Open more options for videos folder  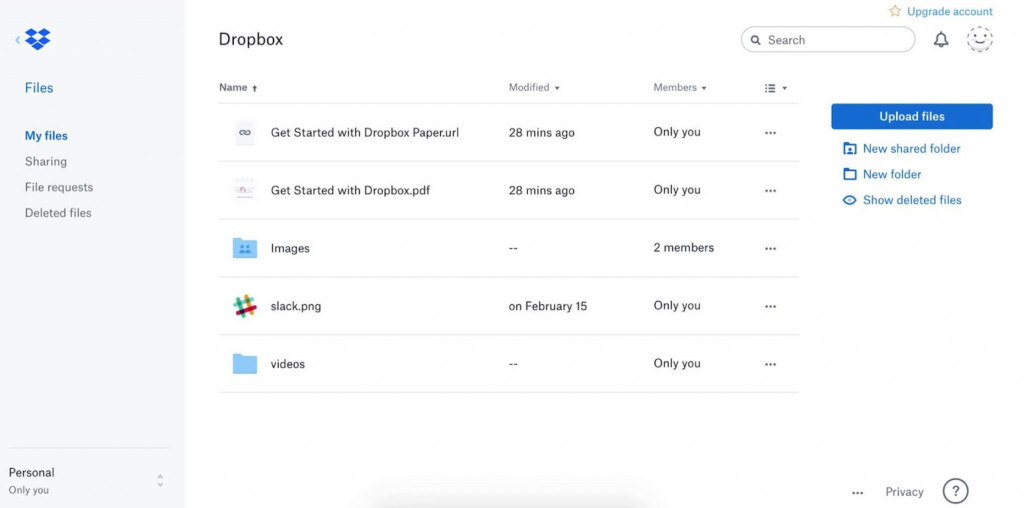coord(771,364)
